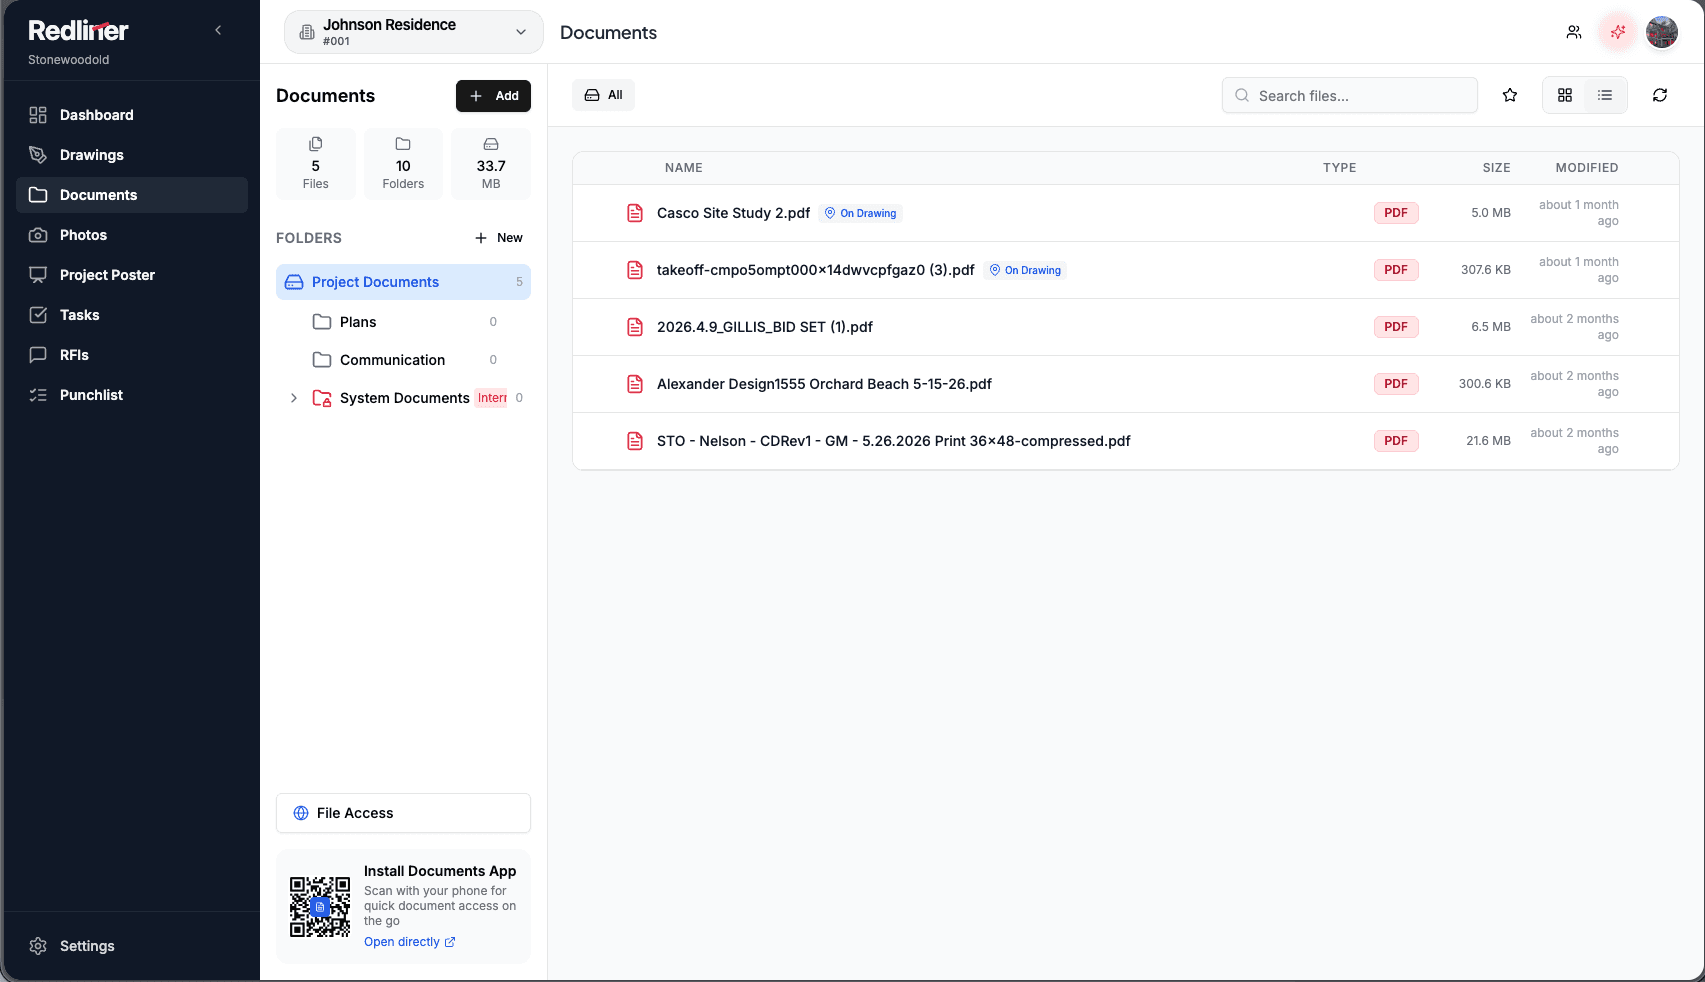The width and height of the screenshot is (1705, 982).
Task: Click the 5.0 MB size cell
Action: tap(1491, 213)
